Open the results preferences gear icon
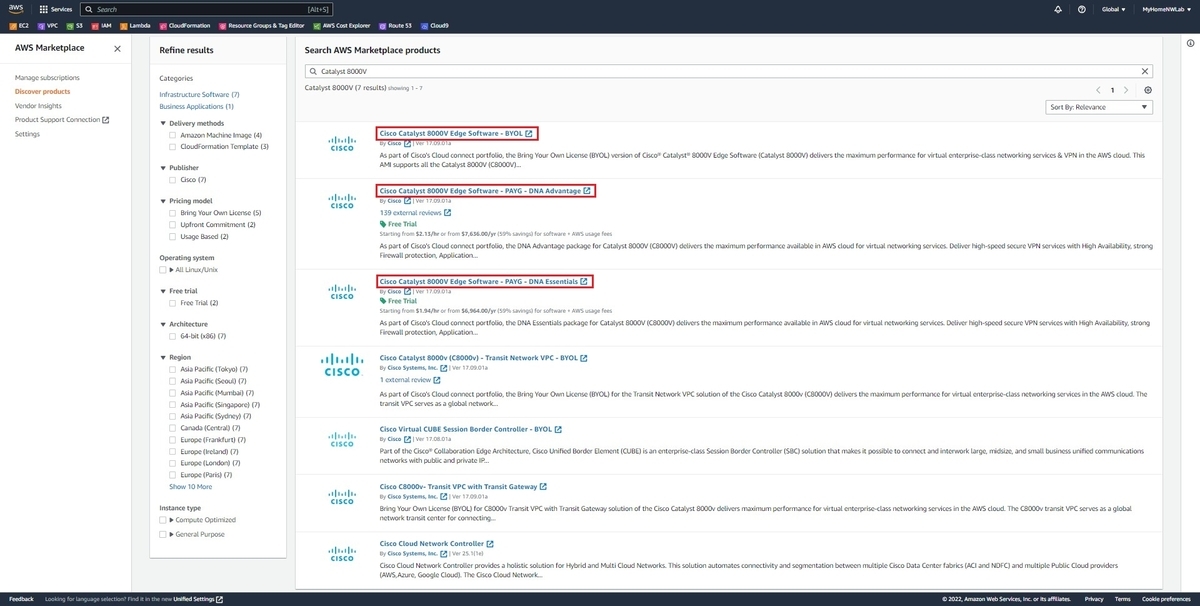Screen dimensions: 1200x606 pyautogui.click(x=1147, y=89)
